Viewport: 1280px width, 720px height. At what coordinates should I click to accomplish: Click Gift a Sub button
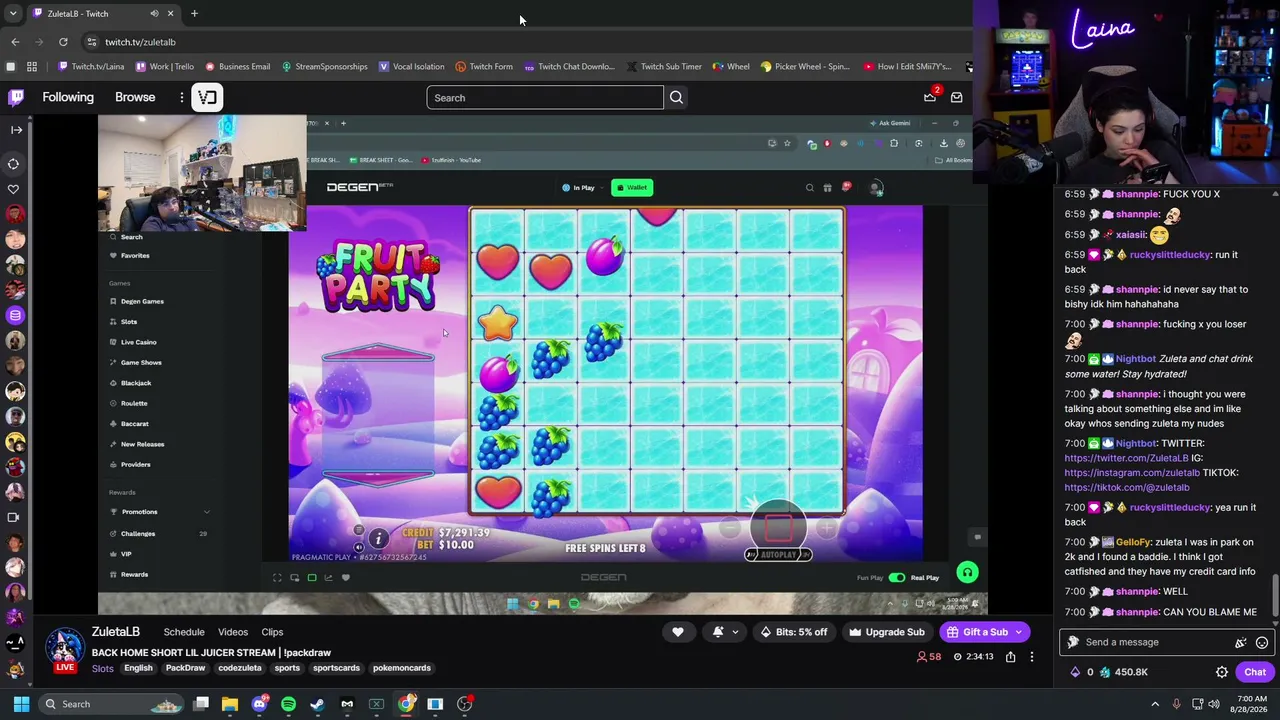pos(984,632)
